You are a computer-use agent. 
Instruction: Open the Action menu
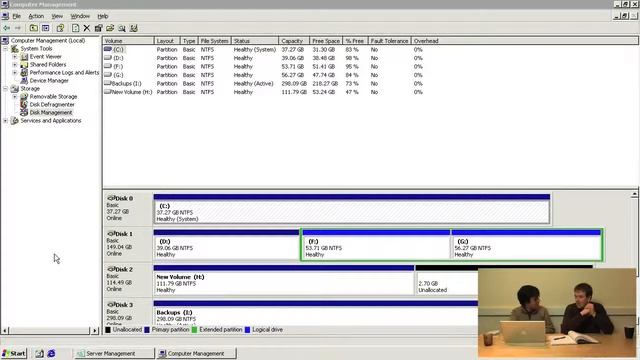tap(36, 16)
